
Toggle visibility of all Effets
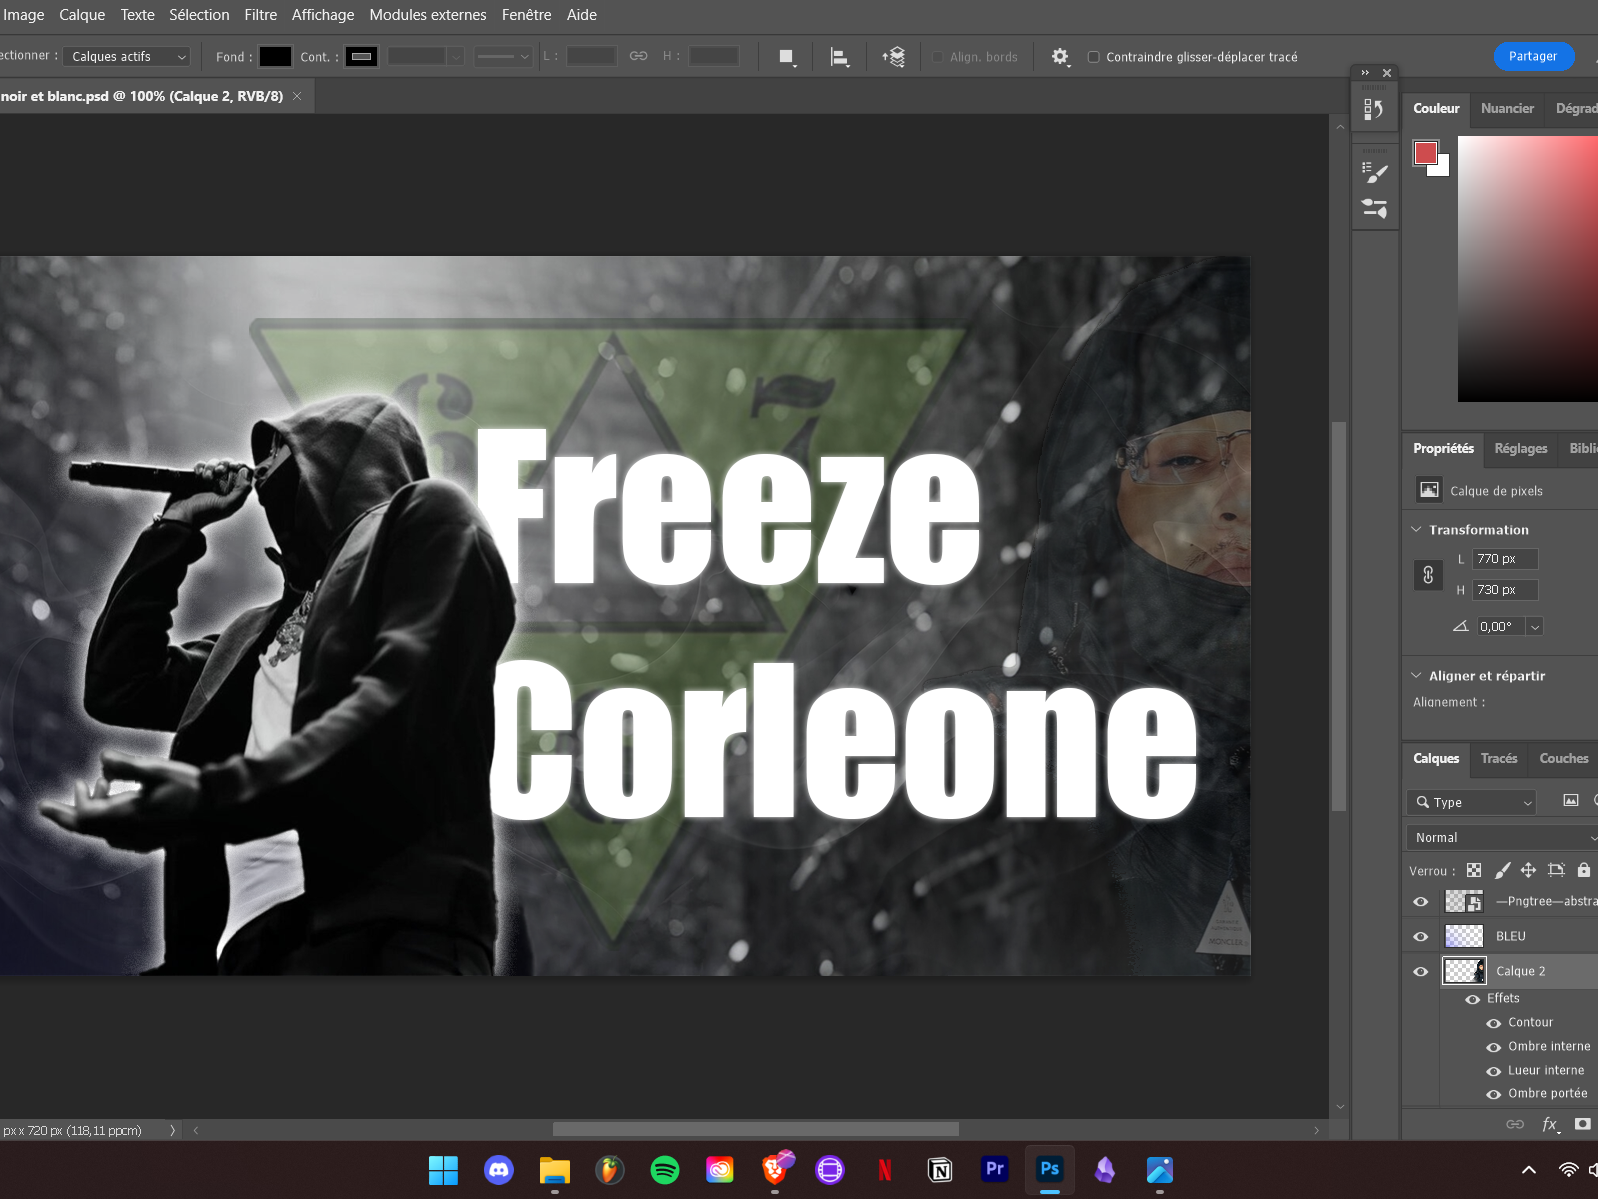1472,999
